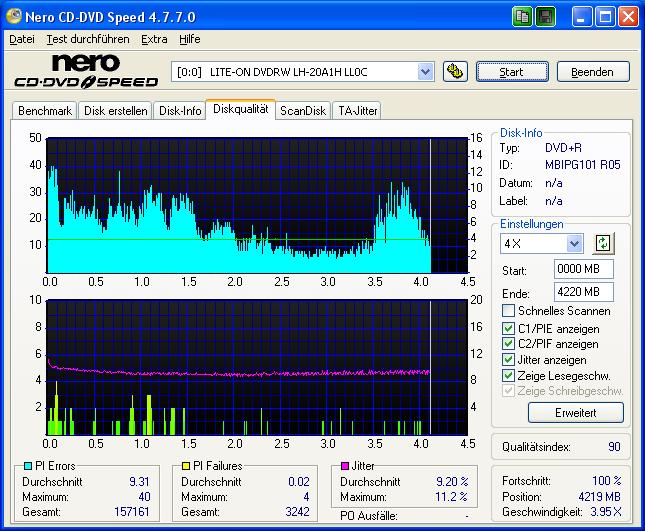Click Jitter Maximum value 11.2 %
Image resolution: width=645 pixels, height=531 pixels.
click(x=452, y=497)
